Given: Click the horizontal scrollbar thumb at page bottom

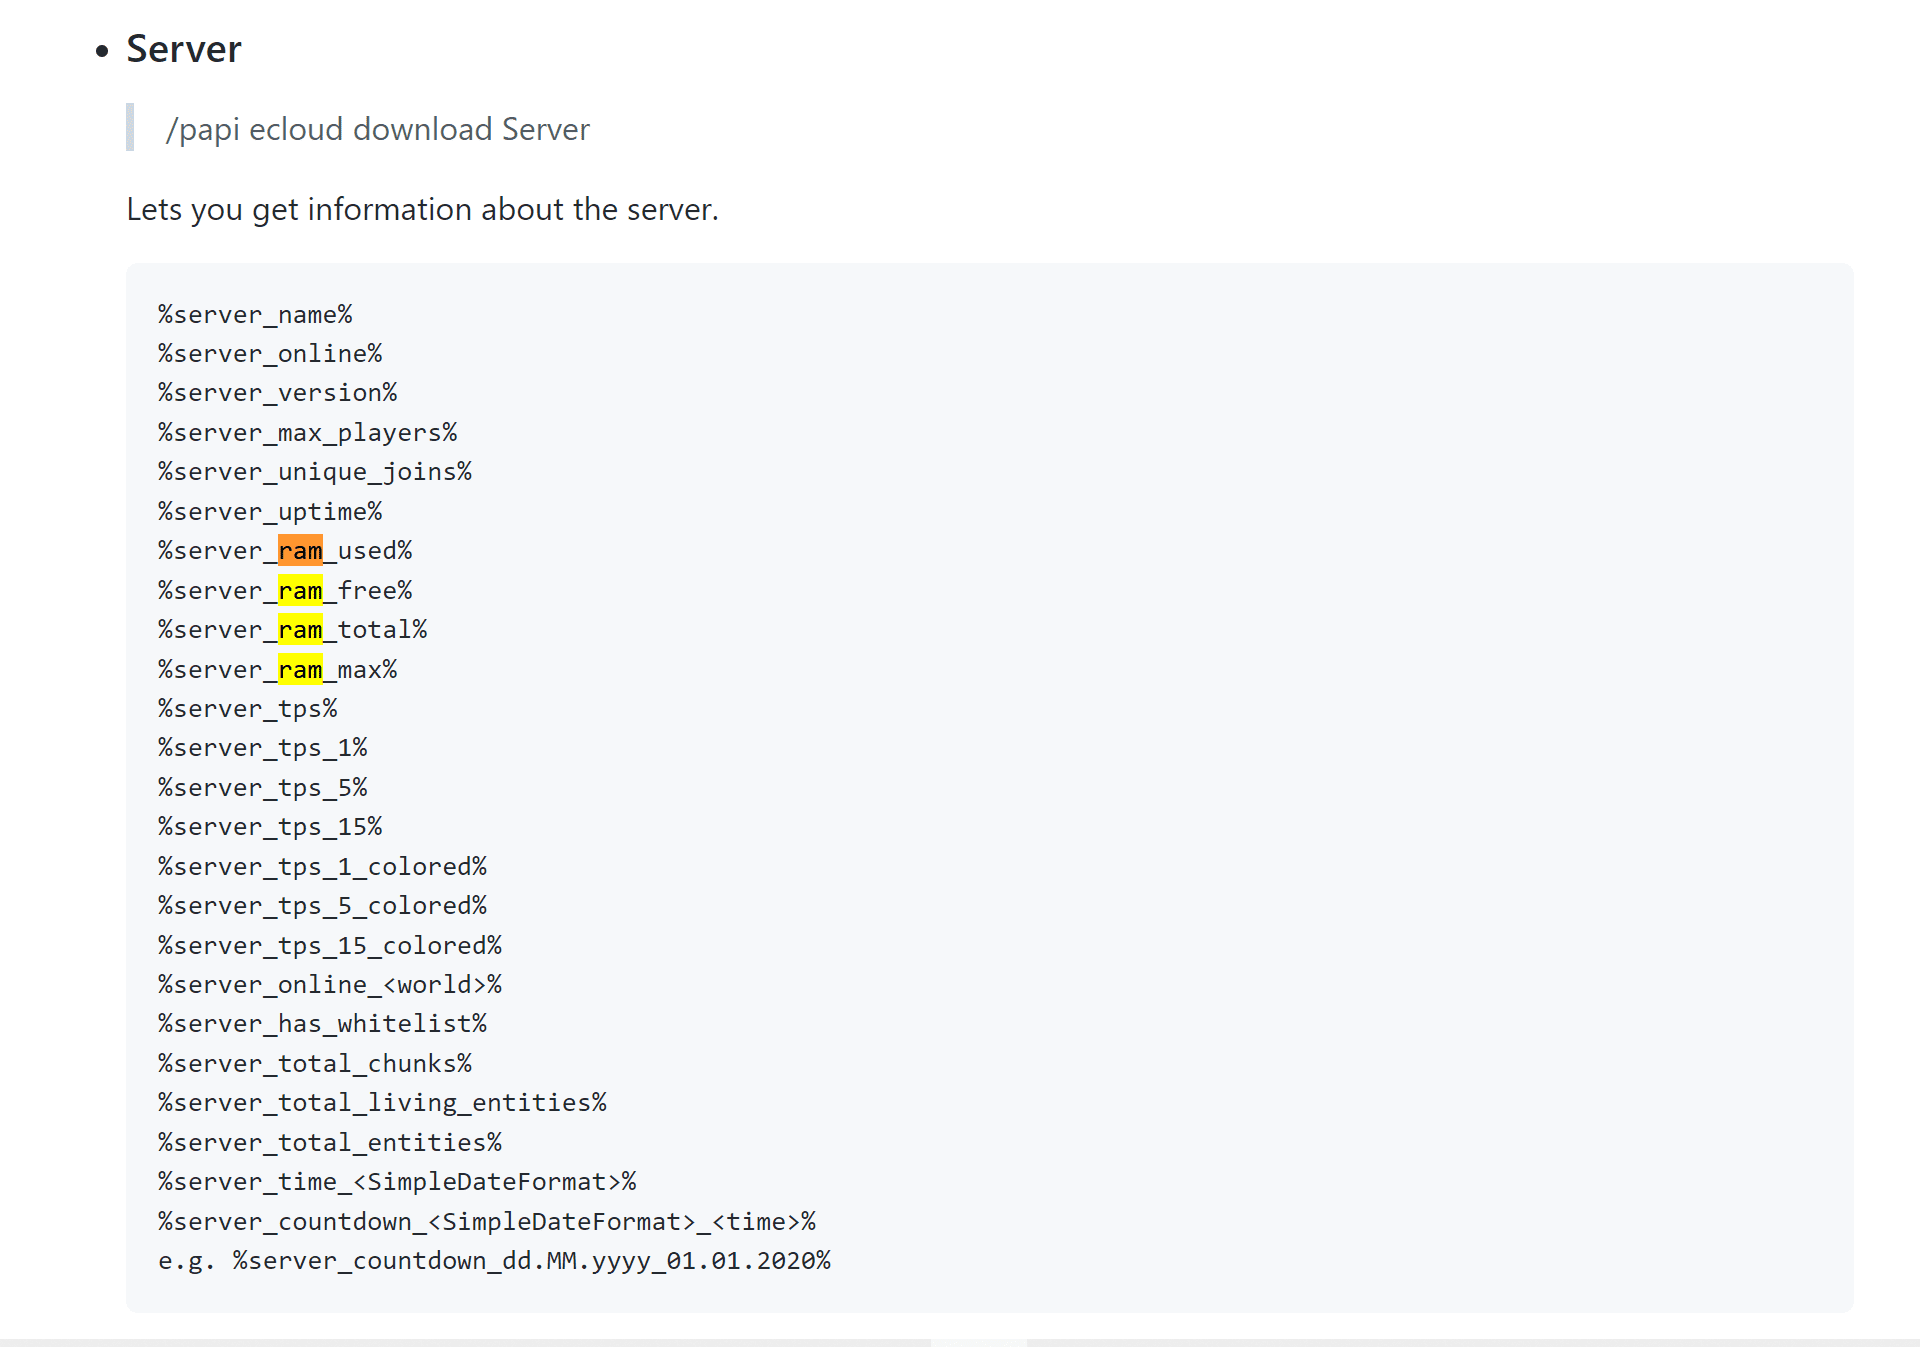Looking at the screenshot, I should click(978, 1342).
